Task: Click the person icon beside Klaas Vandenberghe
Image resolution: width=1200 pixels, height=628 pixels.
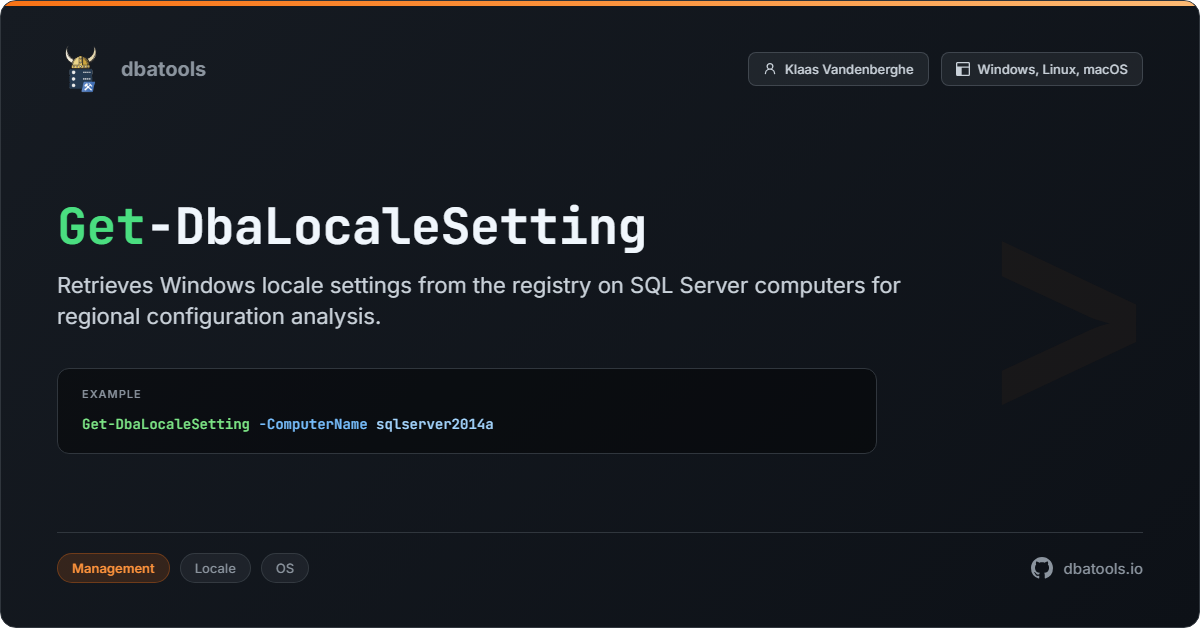Action: pos(769,69)
